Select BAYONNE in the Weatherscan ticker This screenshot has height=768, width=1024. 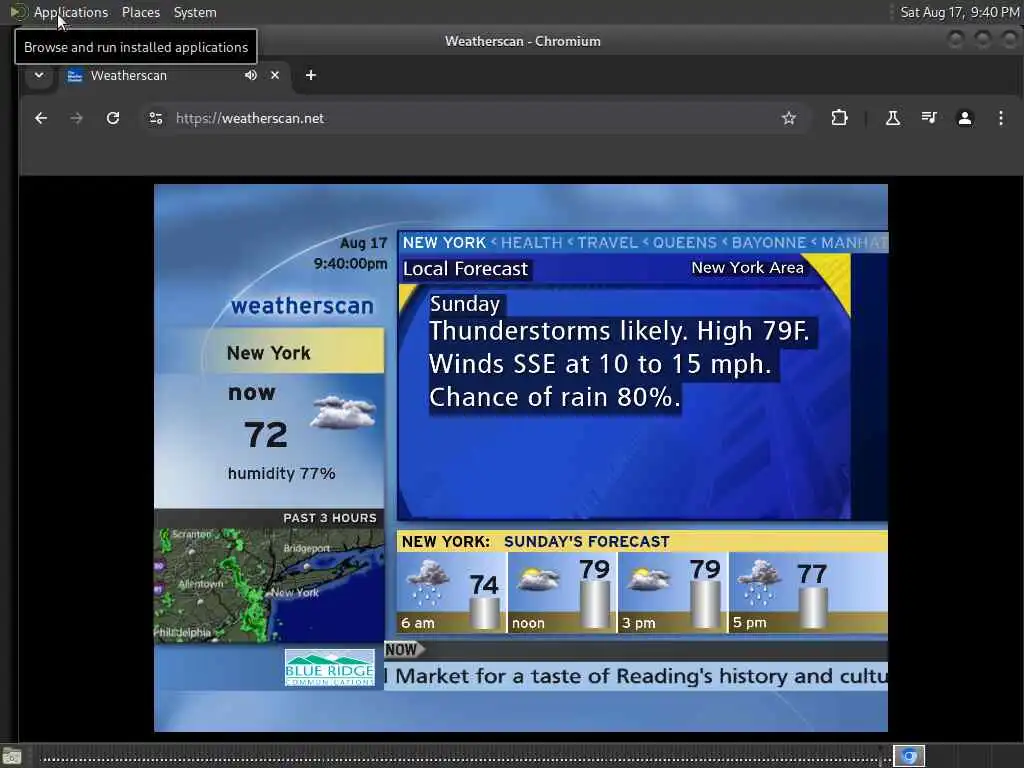tap(769, 243)
